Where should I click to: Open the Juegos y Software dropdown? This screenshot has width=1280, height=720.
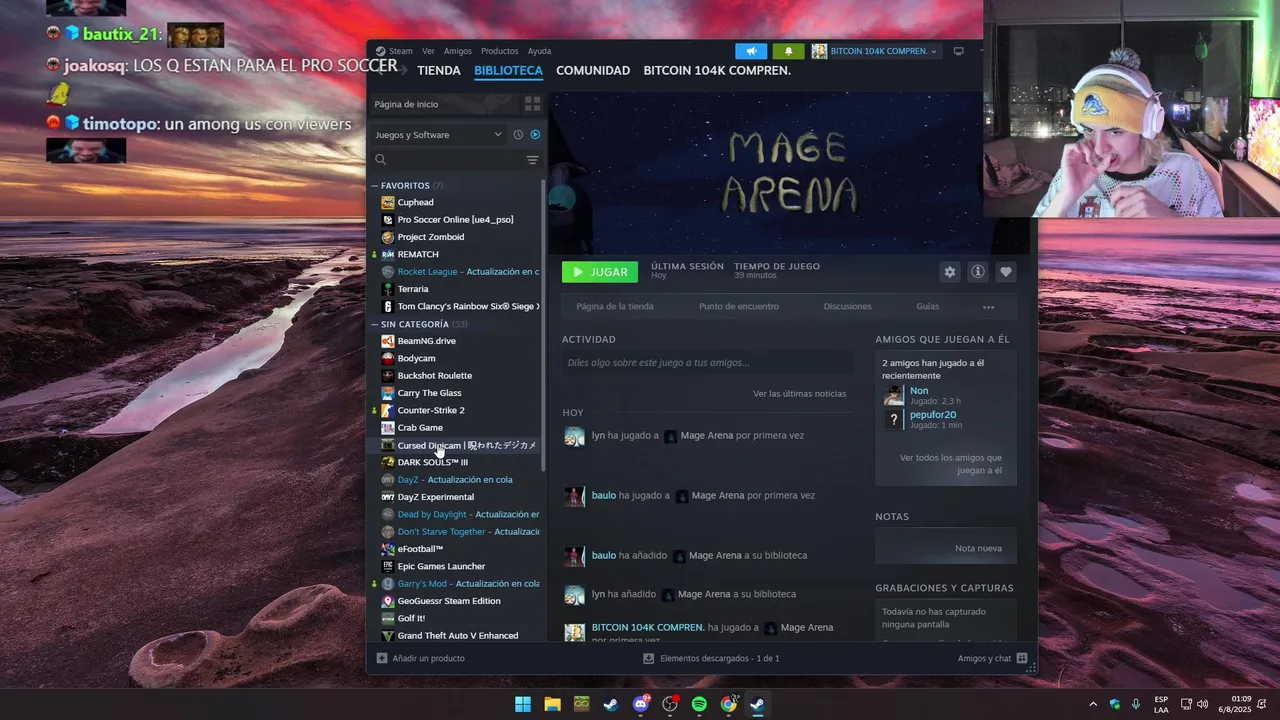[438, 135]
